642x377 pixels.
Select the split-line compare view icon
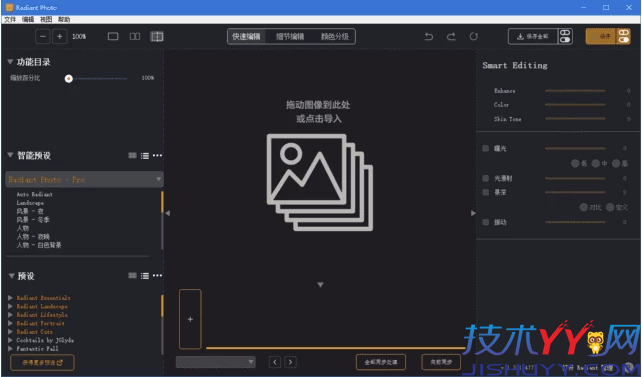pos(157,36)
